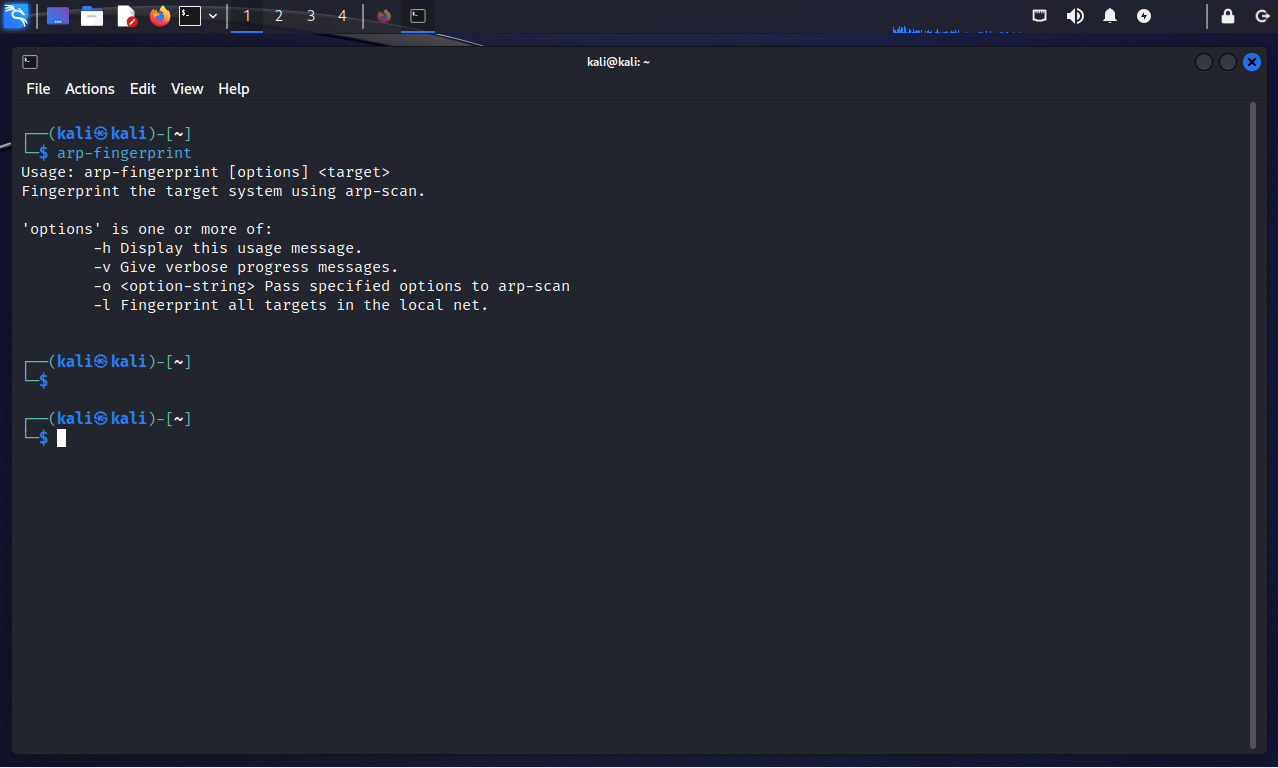Open the Actions menu
1278x768 pixels.
pos(90,89)
